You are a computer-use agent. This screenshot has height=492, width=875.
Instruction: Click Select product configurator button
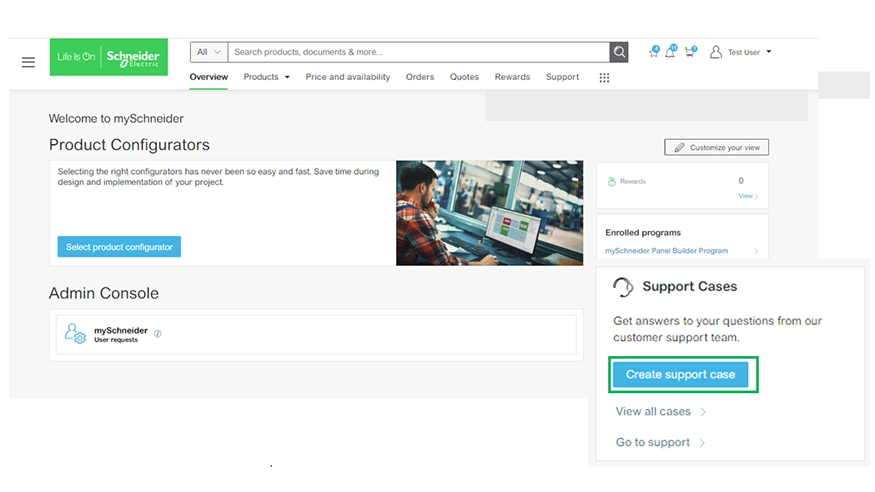point(119,247)
